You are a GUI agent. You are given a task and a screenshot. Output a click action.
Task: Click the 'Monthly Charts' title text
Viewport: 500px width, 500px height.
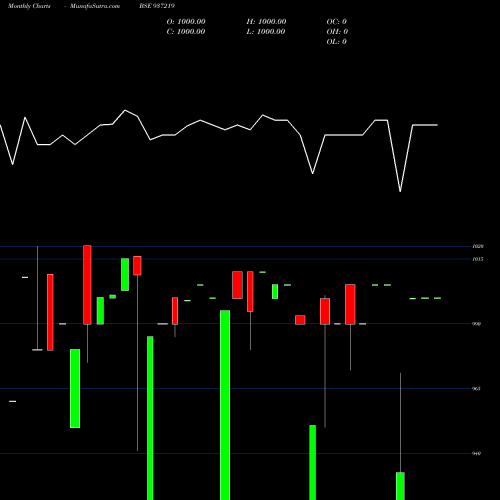coord(29,6)
